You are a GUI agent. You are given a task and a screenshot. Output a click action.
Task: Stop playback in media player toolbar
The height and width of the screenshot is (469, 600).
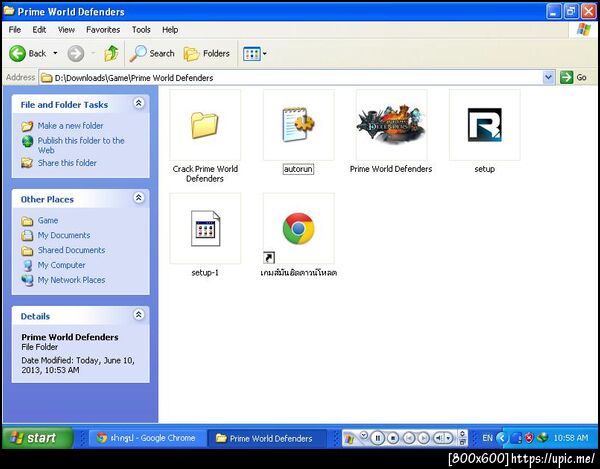(393, 438)
